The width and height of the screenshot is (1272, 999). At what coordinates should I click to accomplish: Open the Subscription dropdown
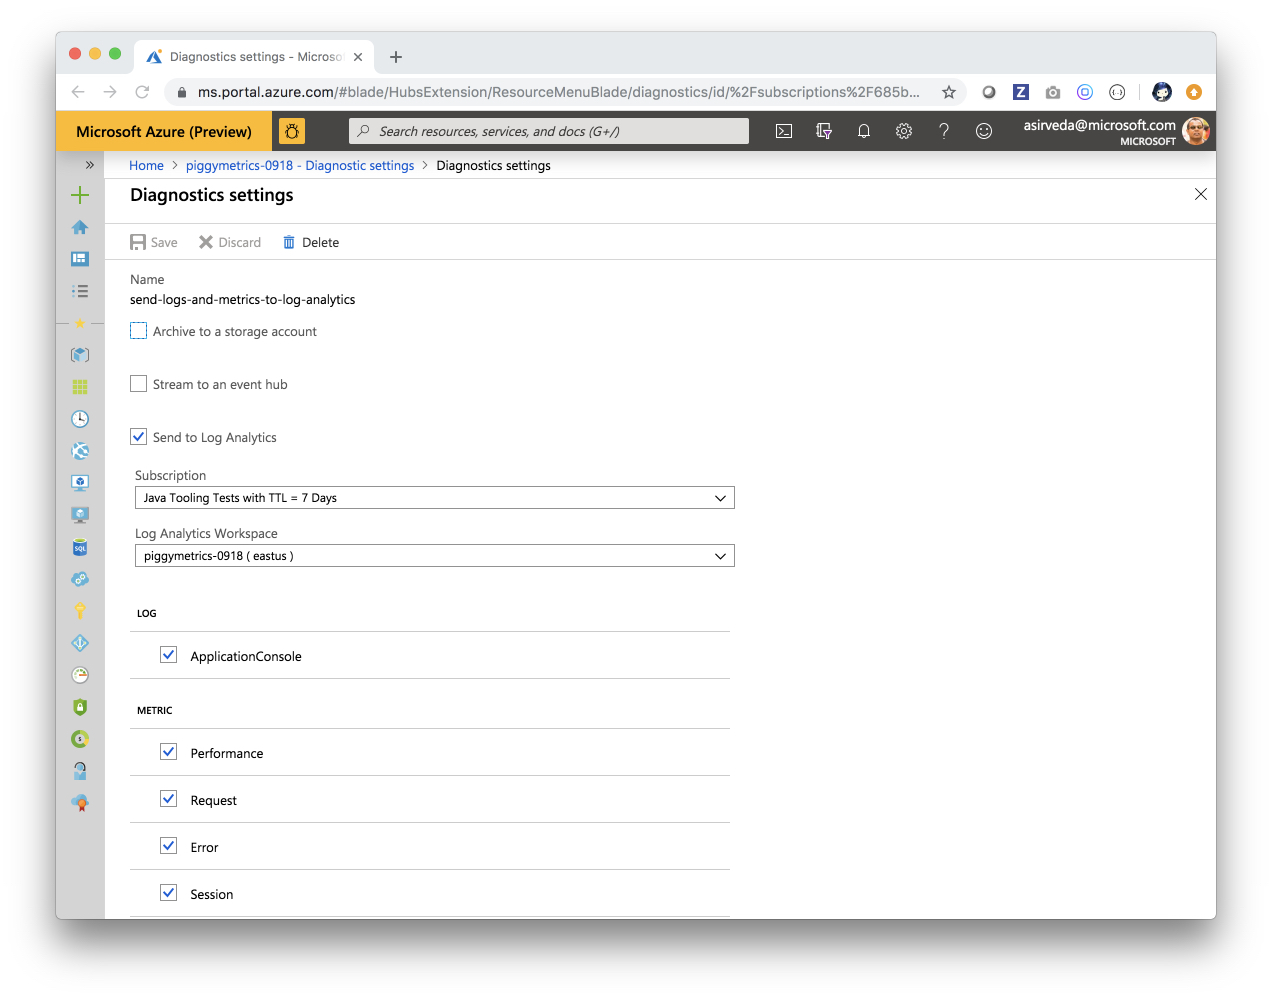[435, 498]
